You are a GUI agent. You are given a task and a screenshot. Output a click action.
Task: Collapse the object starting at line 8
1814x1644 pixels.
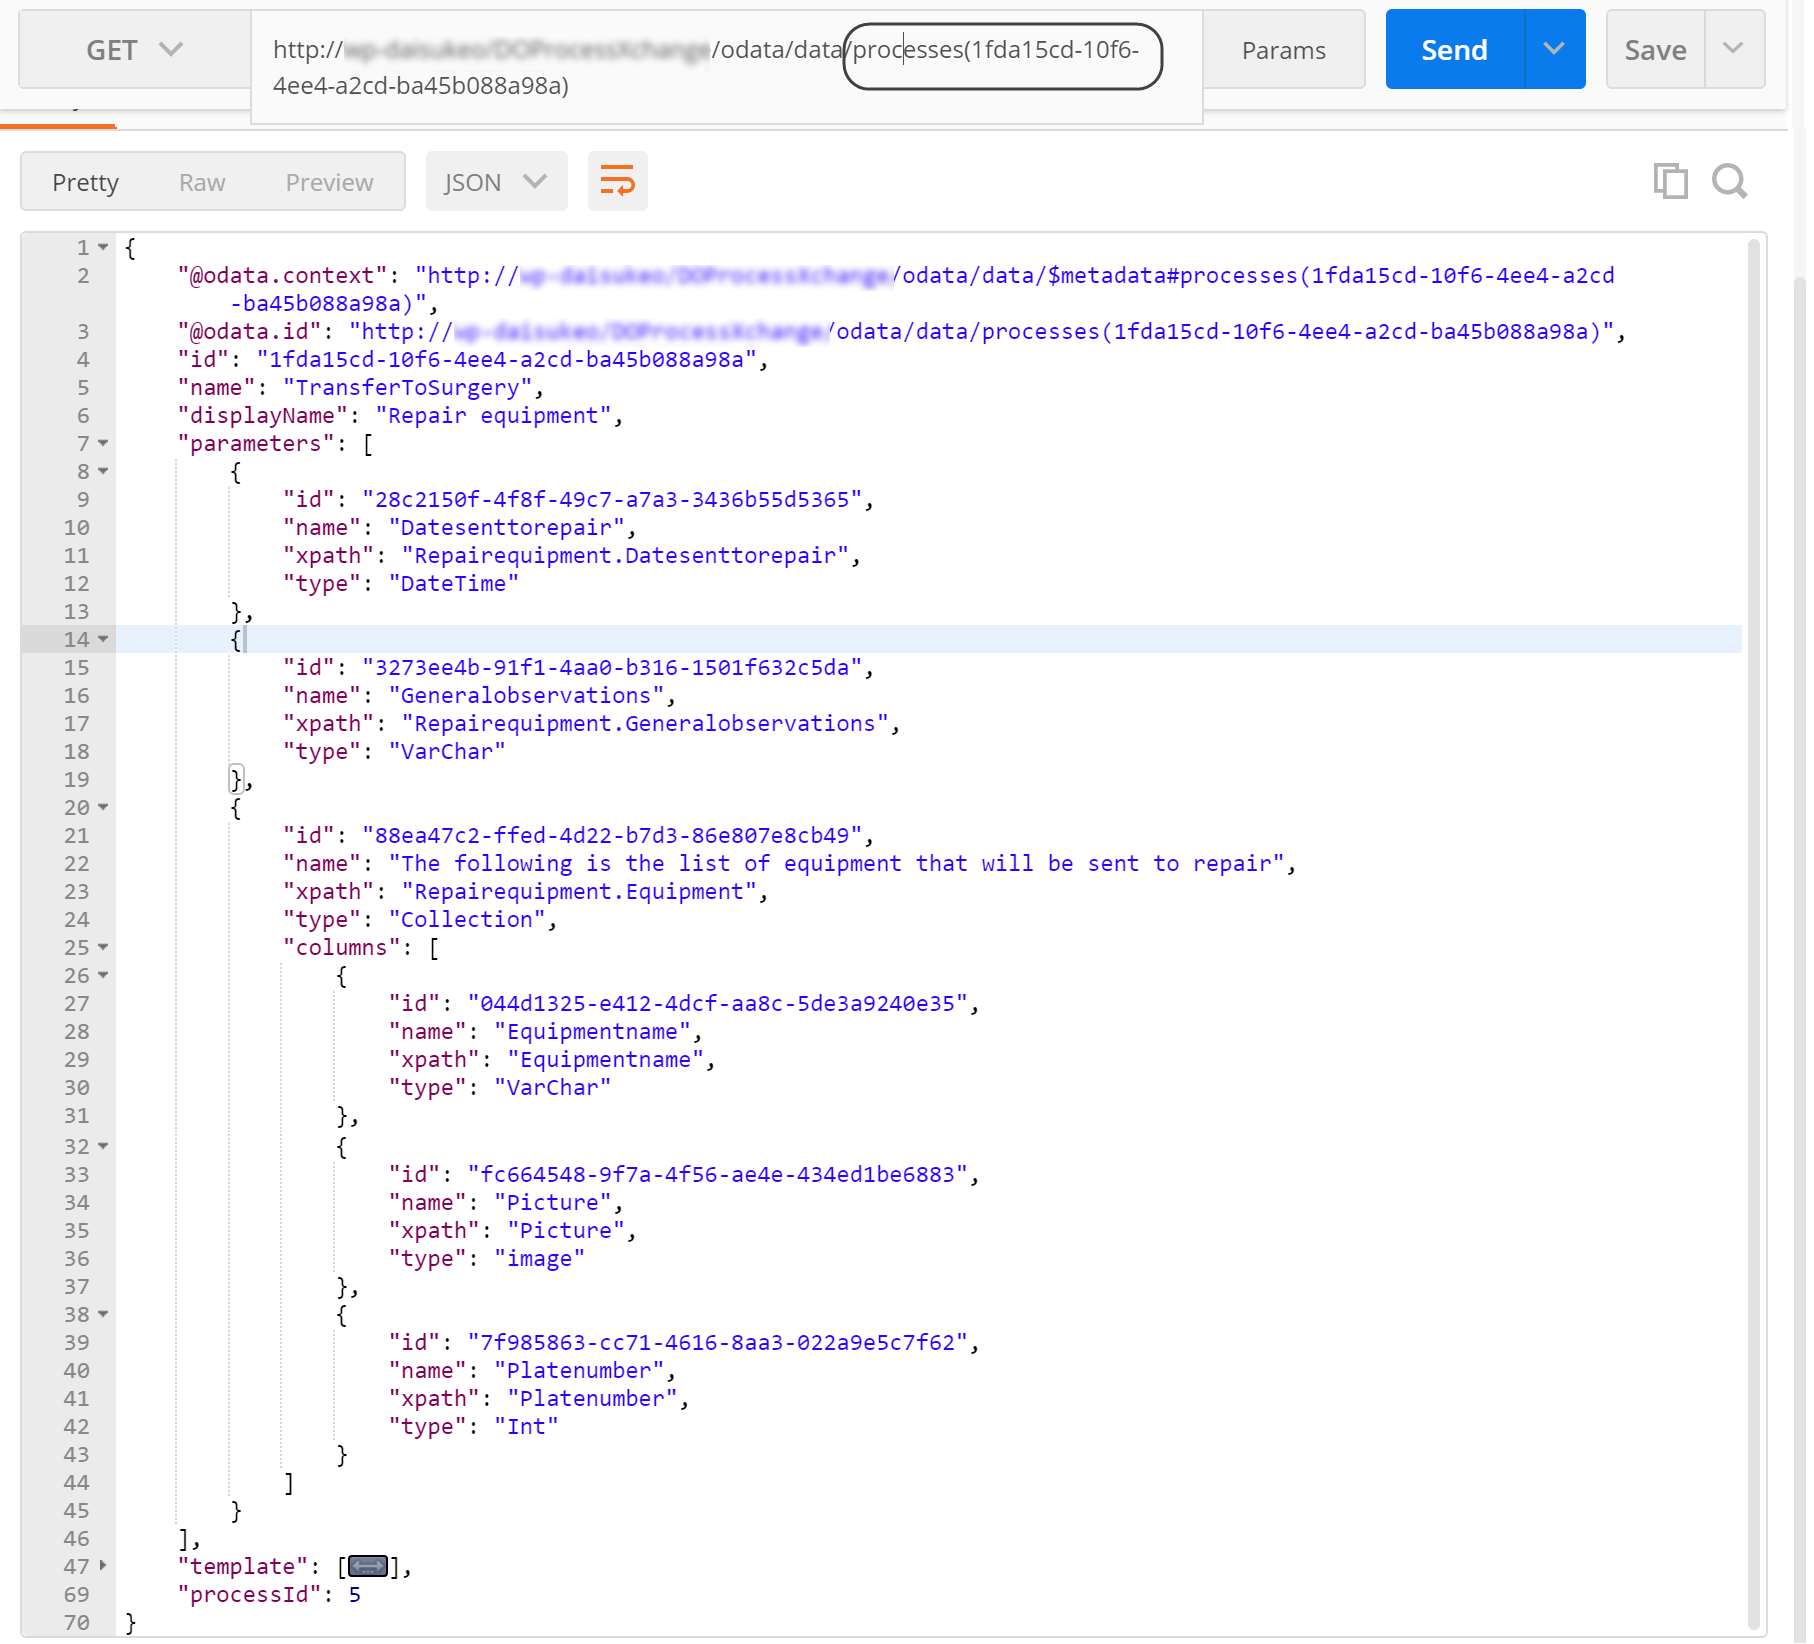tap(103, 471)
